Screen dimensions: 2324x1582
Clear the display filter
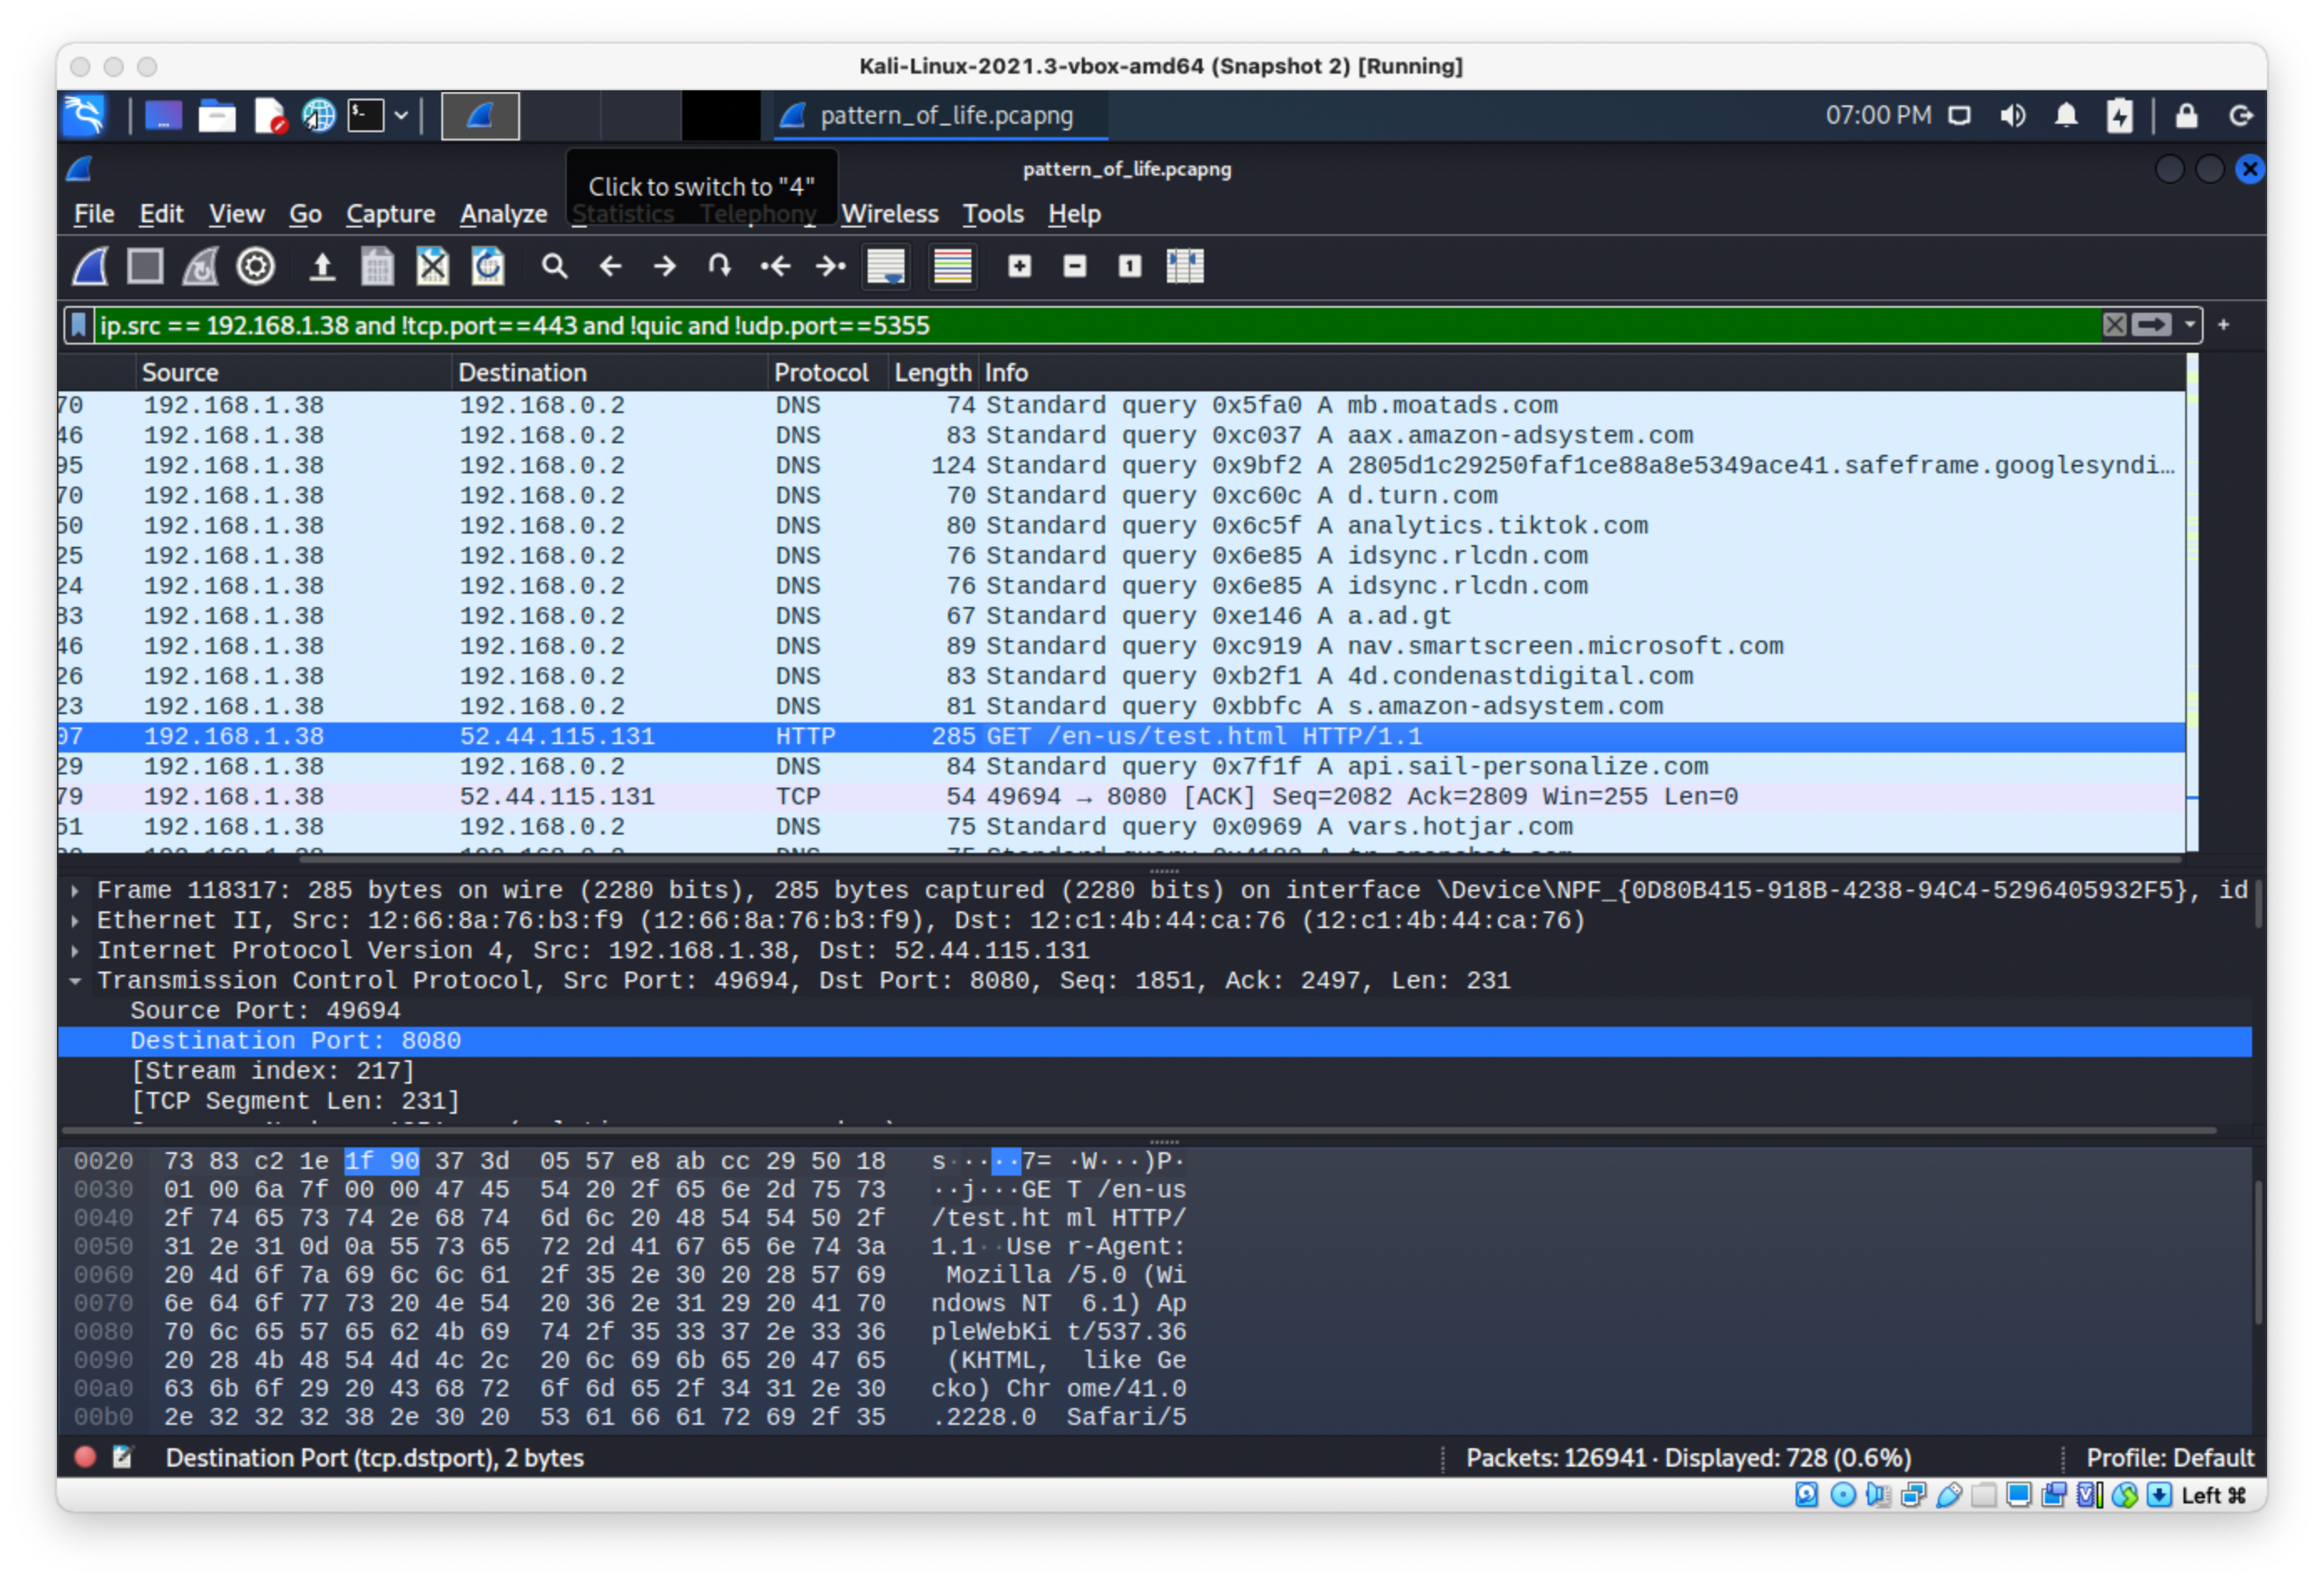point(2113,325)
